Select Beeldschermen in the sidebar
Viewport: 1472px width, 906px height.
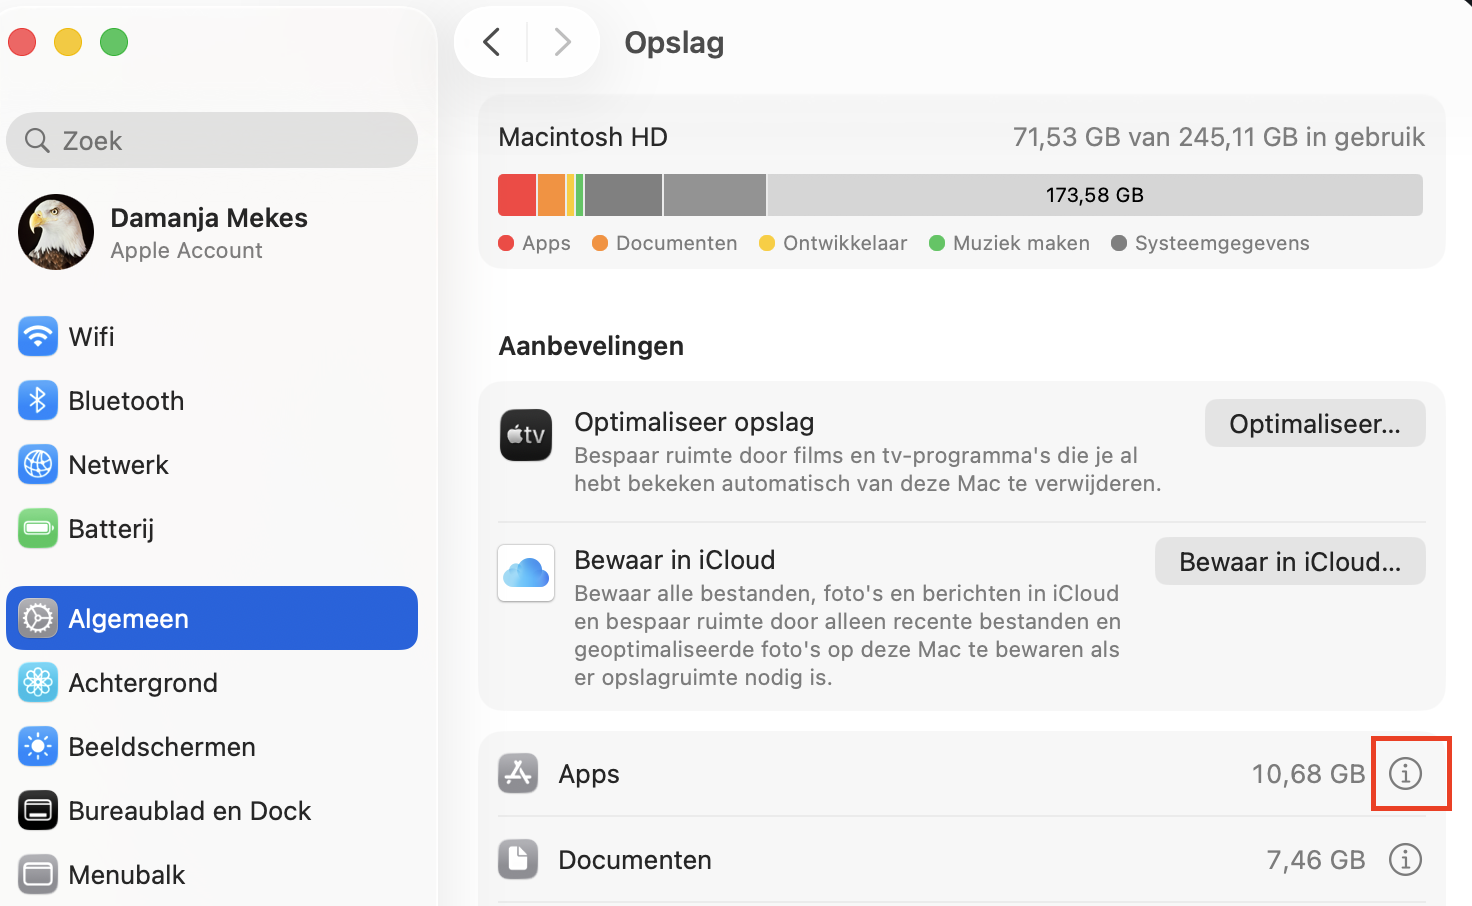[162, 746]
